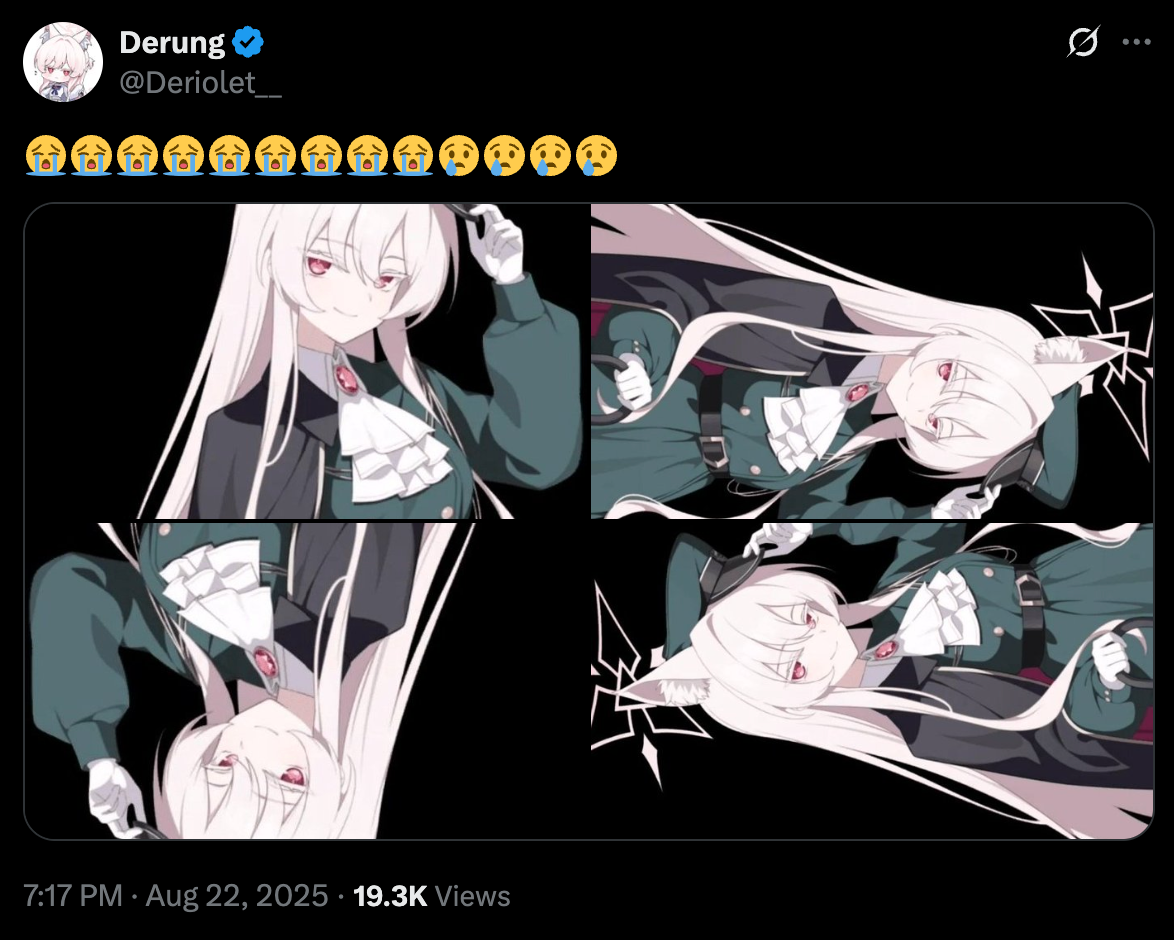Image resolution: width=1174 pixels, height=940 pixels.
Task: Click the 7:17 PM timestamp
Action: pos(73,896)
